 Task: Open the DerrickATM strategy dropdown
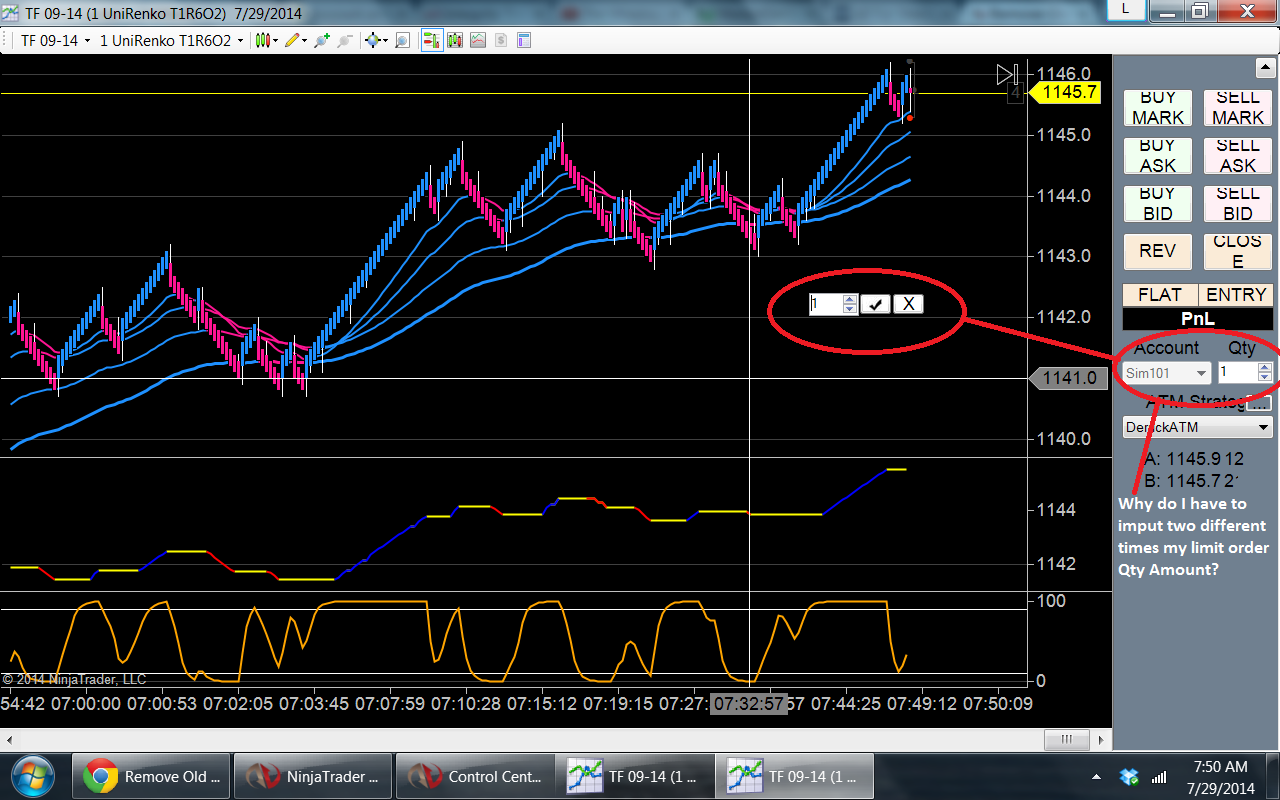pos(1198,427)
